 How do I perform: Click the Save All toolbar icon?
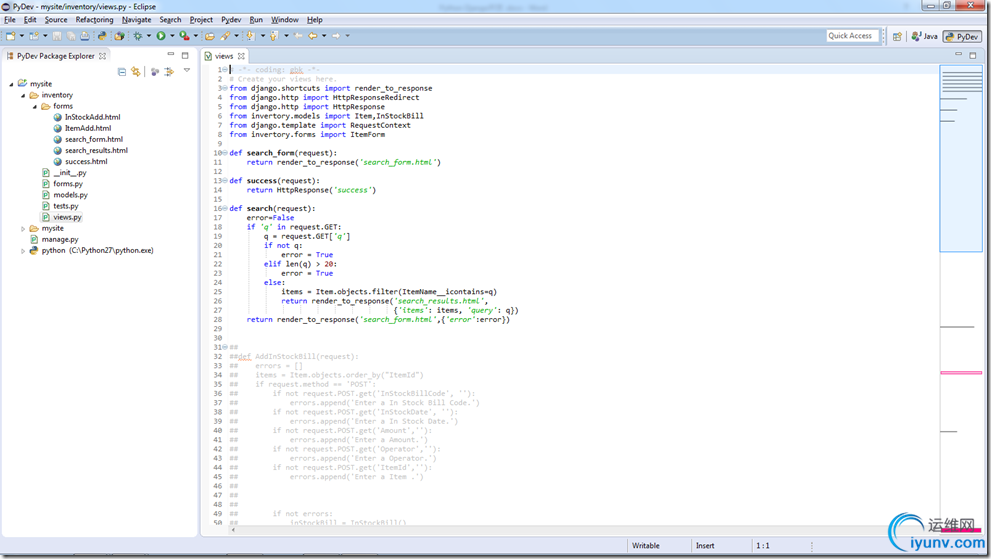(71, 36)
